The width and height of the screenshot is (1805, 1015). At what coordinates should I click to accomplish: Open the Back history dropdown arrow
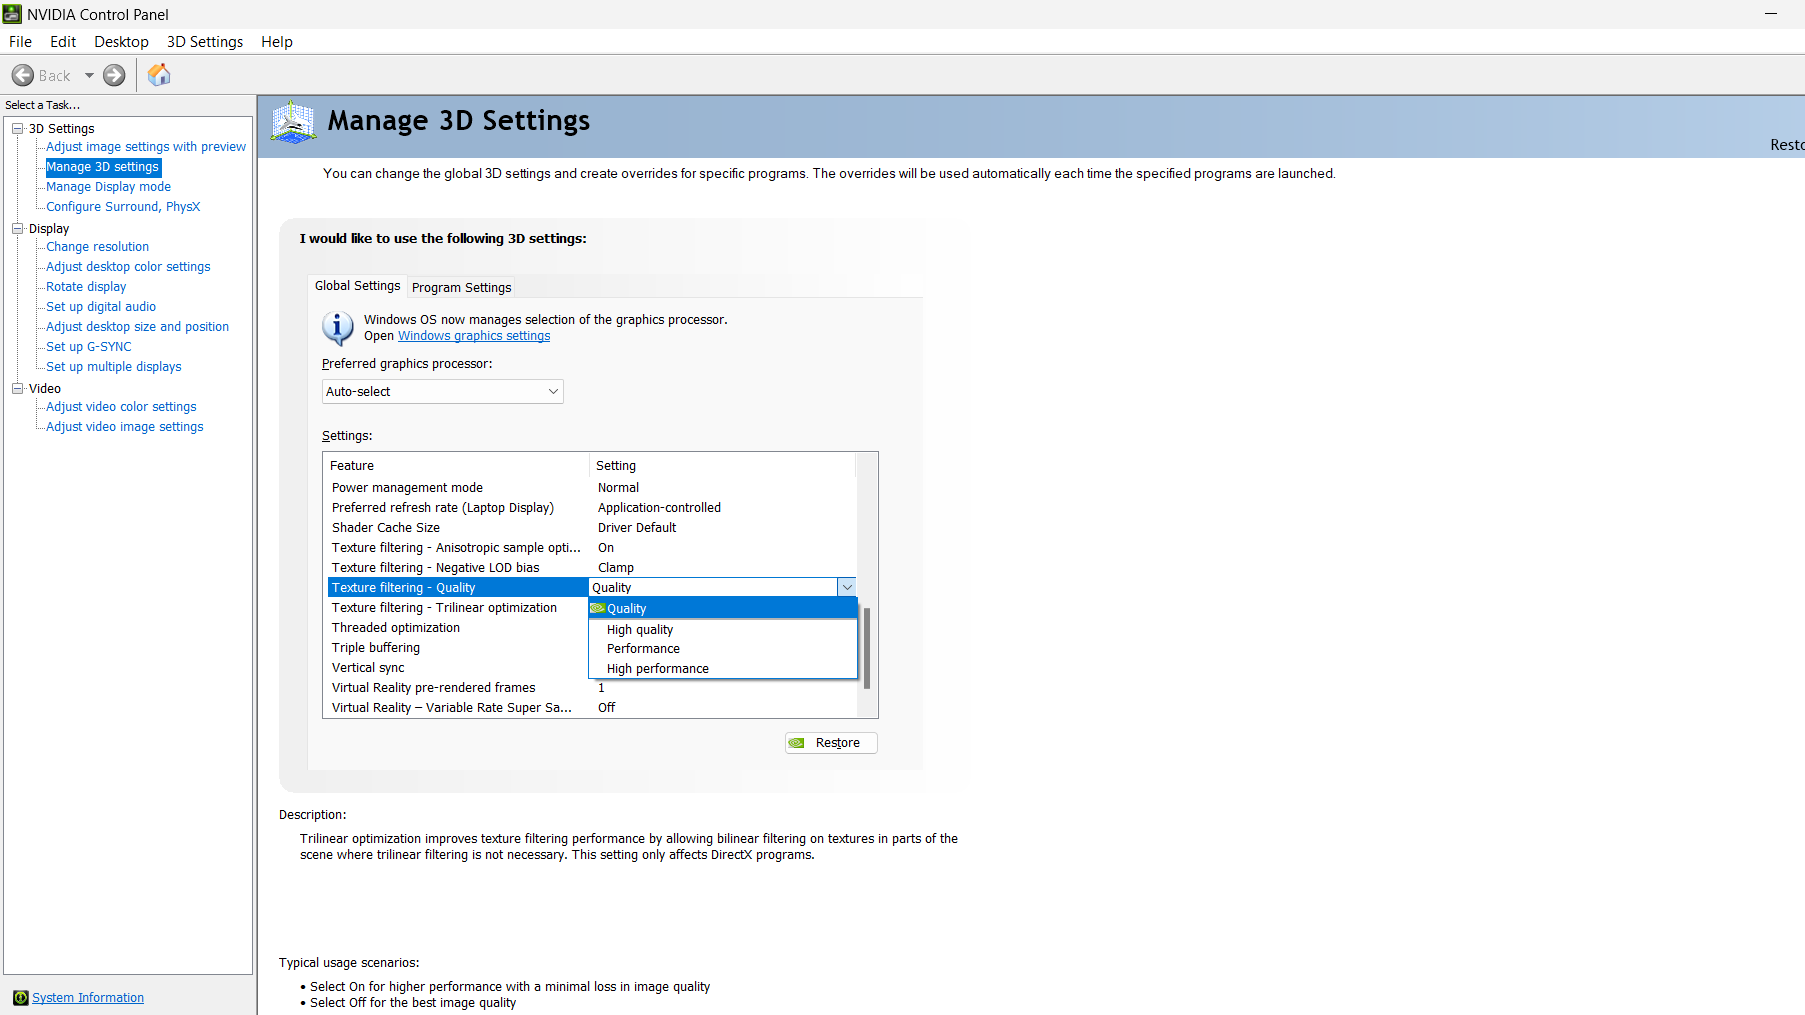(x=89, y=75)
